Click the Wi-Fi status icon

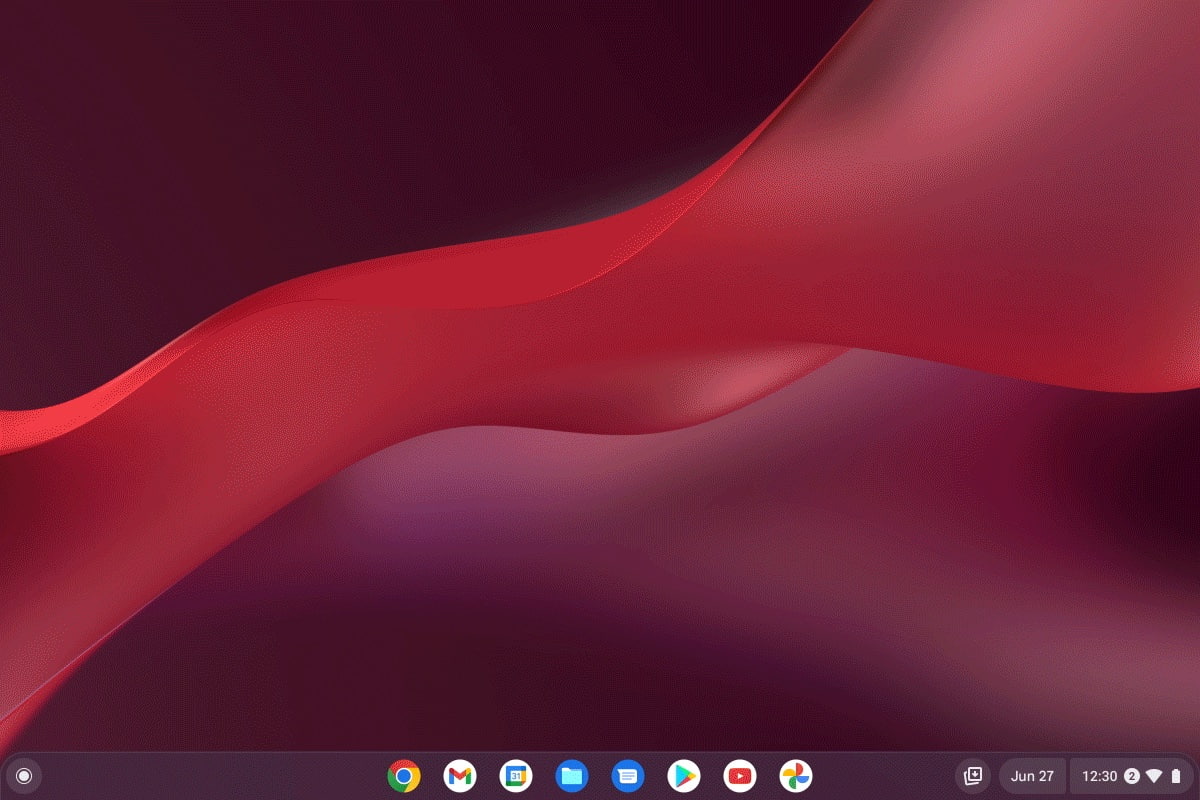1154,776
